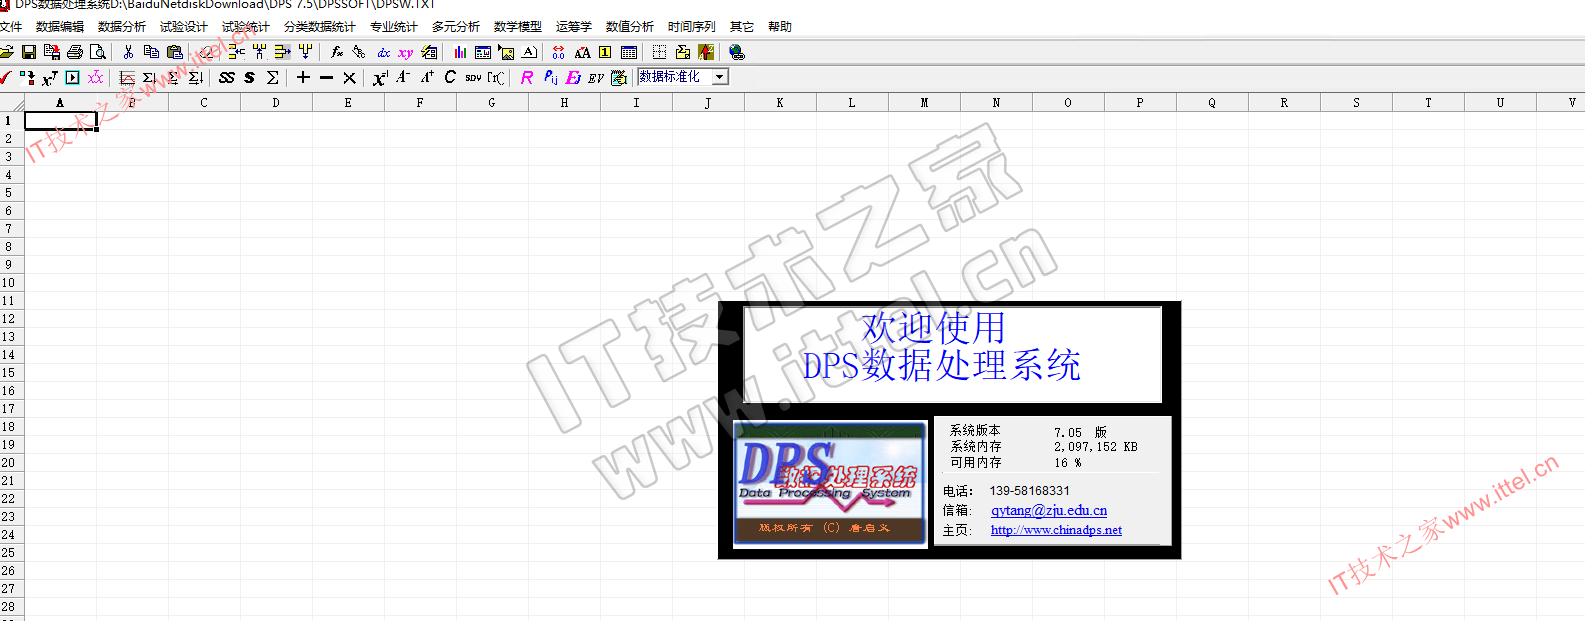Expand the 数据标准化 dropdown arrow
This screenshot has width=1585, height=621.
coord(720,77)
